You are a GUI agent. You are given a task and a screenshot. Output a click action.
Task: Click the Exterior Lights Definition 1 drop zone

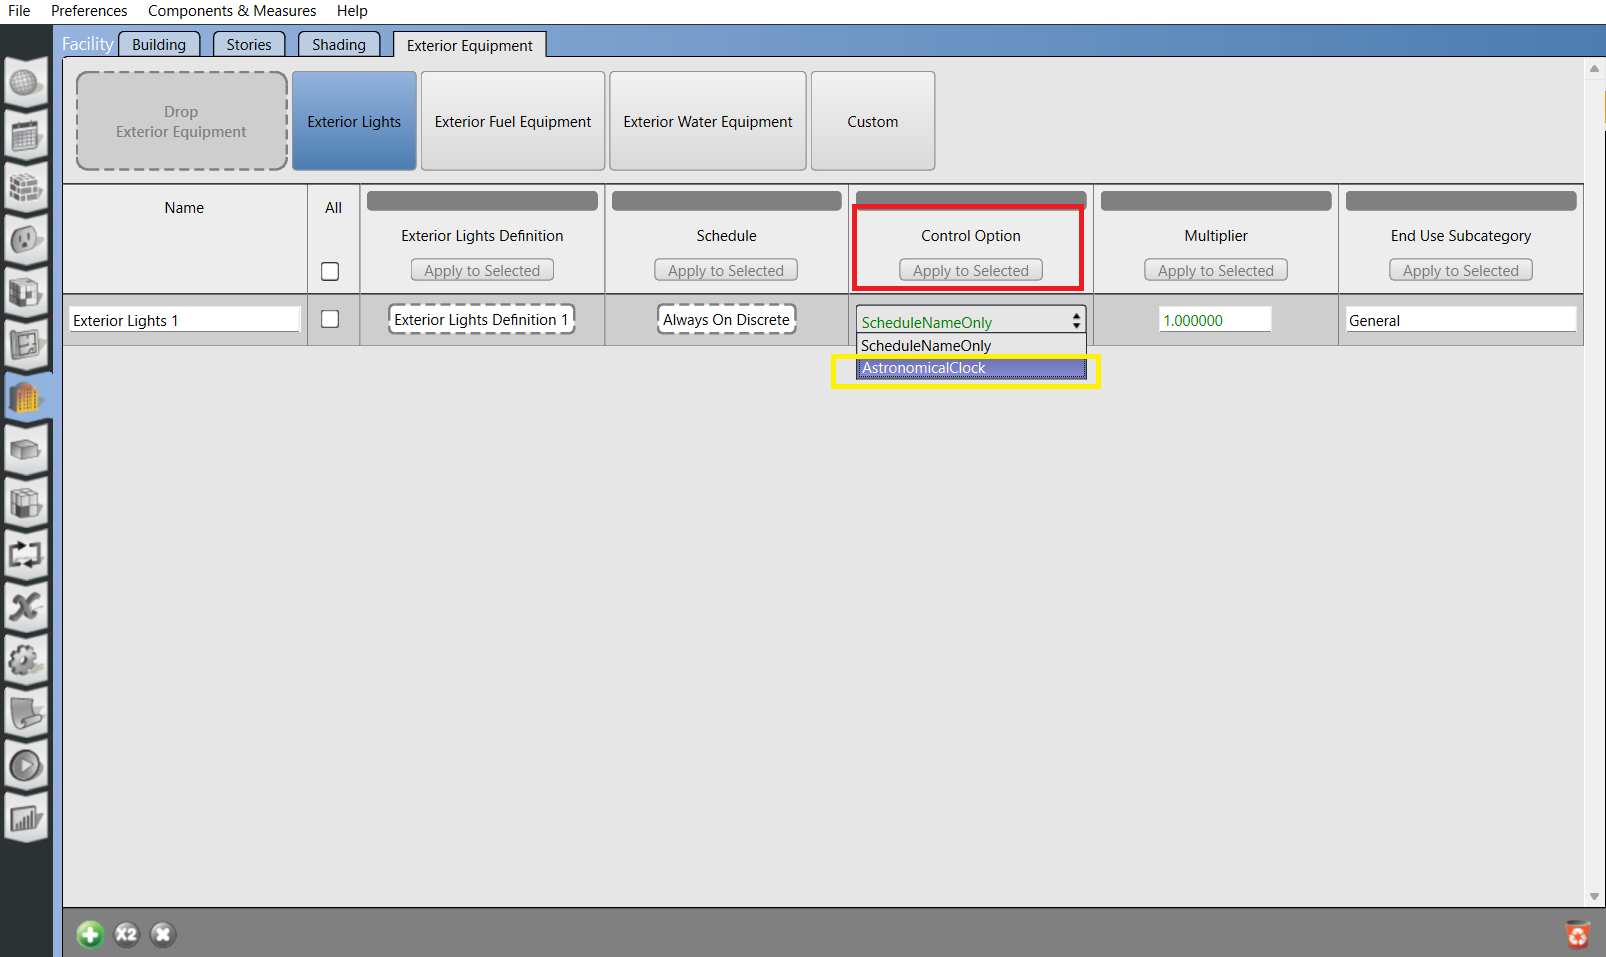(481, 319)
